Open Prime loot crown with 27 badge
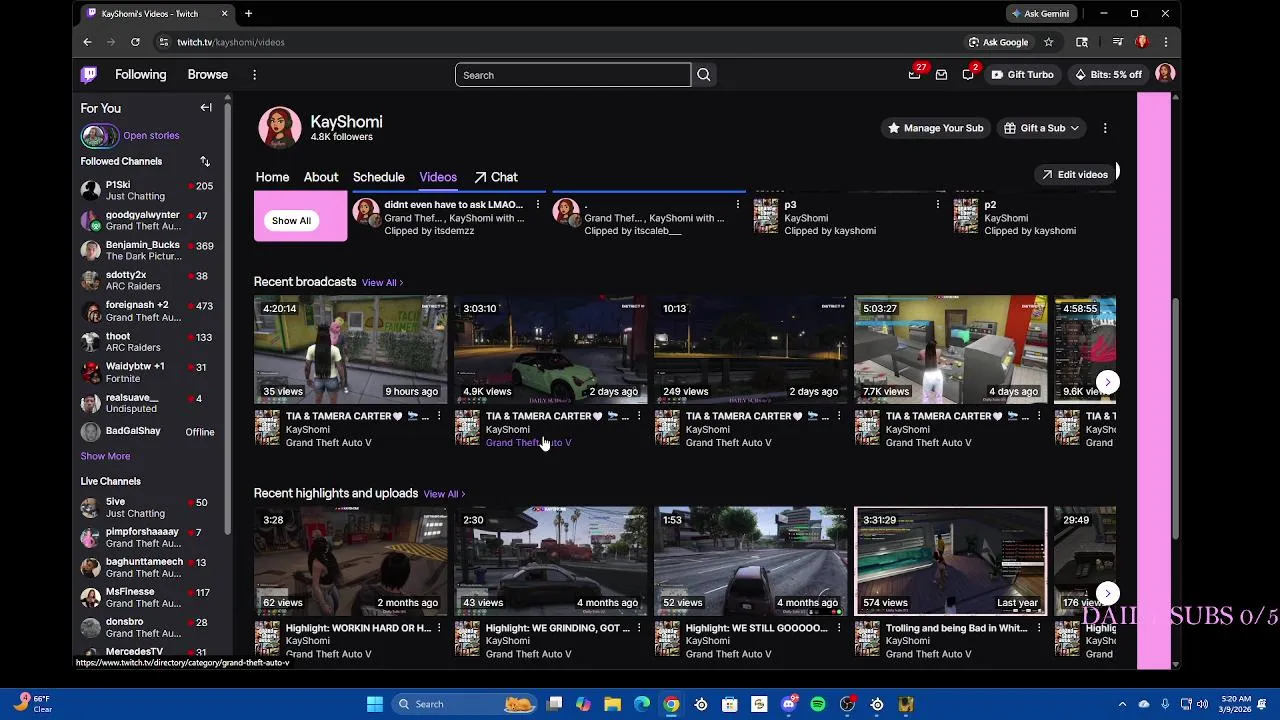Image resolution: width=1280 pixels, height=720 pixels. click(915, 75)
